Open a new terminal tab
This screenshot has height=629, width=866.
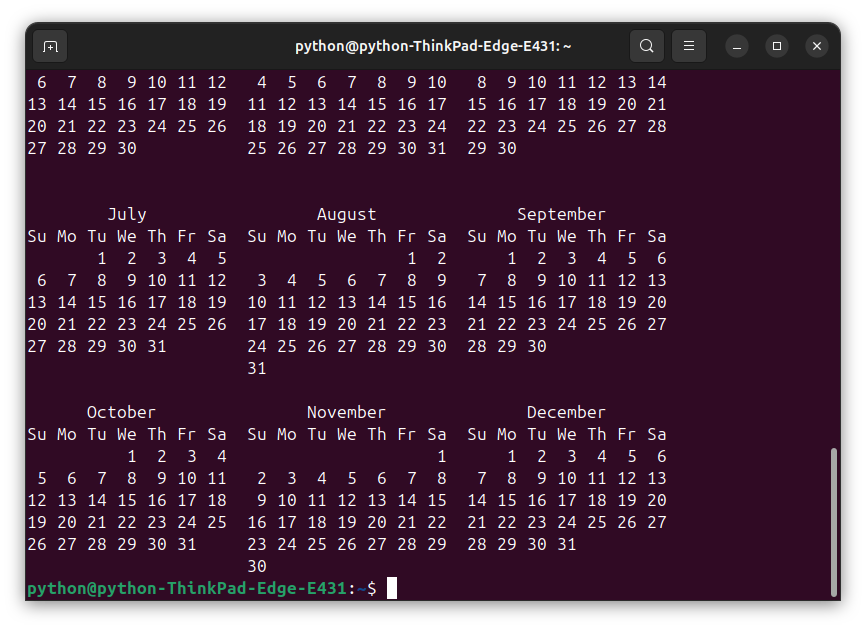pyautogui.click(x=50, y=46)
